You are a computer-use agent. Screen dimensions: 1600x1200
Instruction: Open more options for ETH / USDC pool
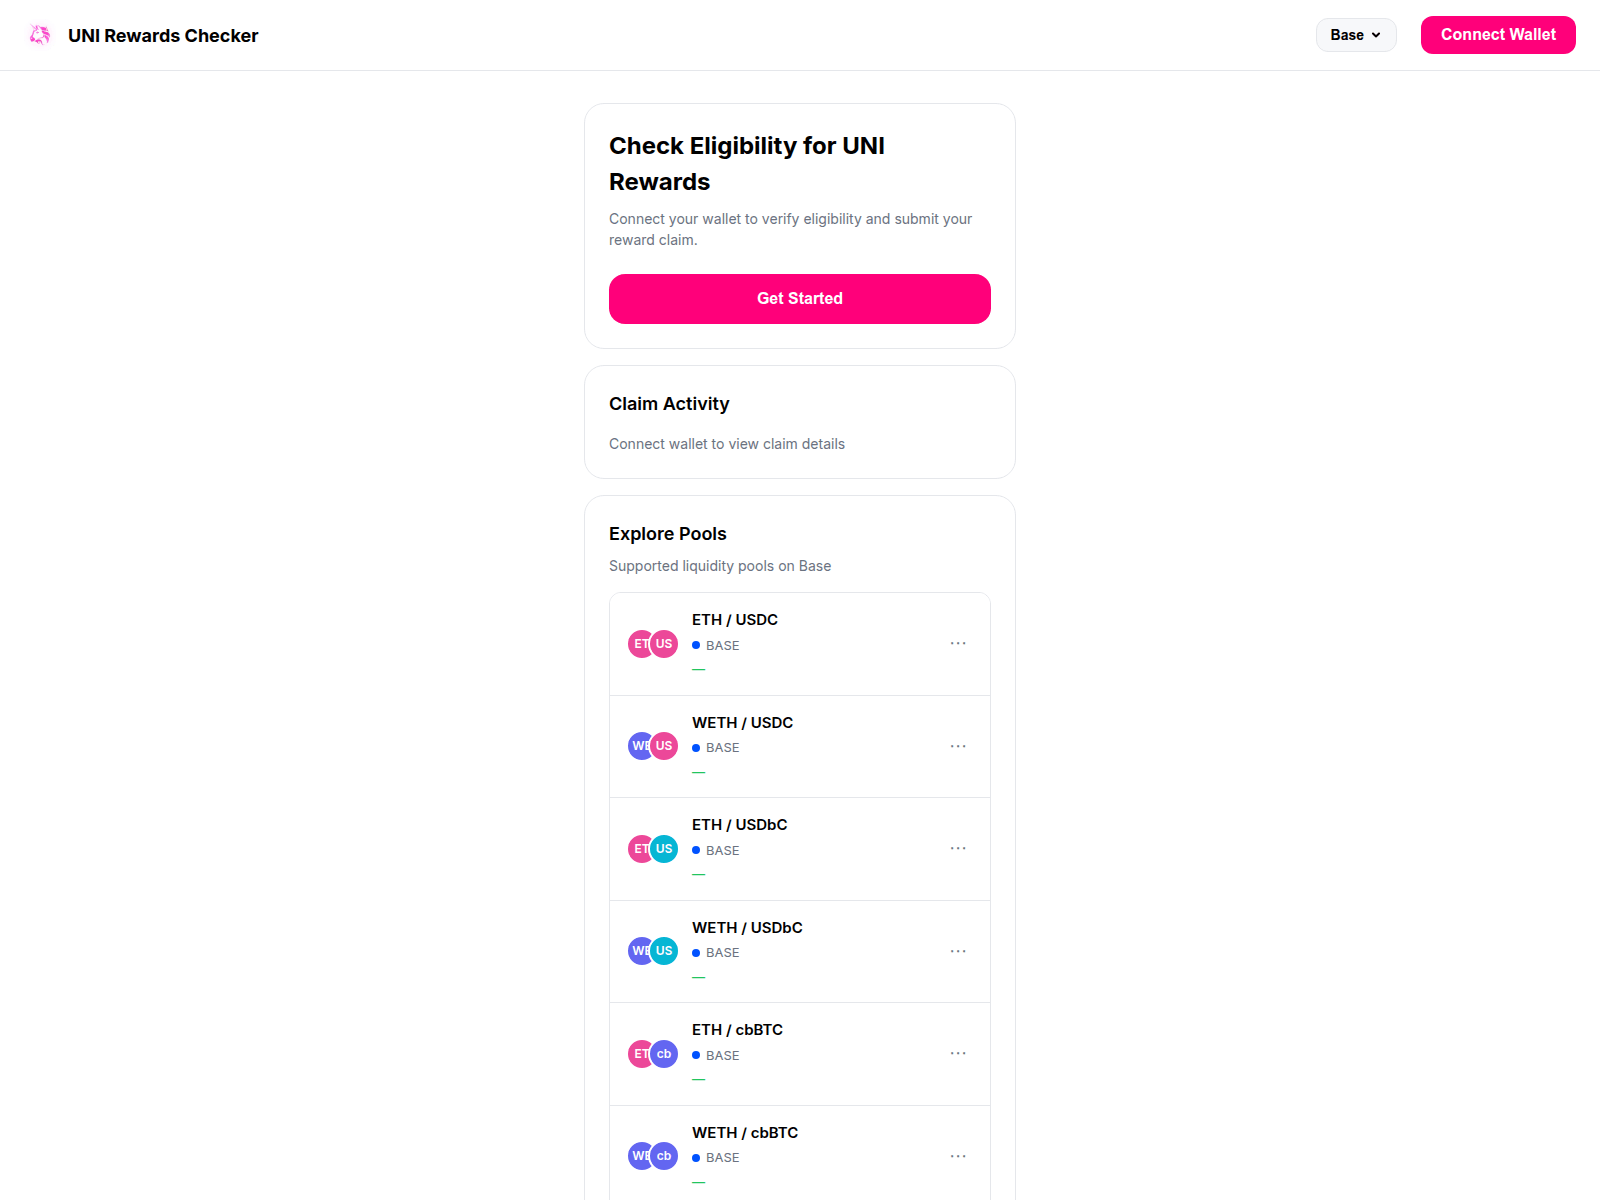point(957,644)
